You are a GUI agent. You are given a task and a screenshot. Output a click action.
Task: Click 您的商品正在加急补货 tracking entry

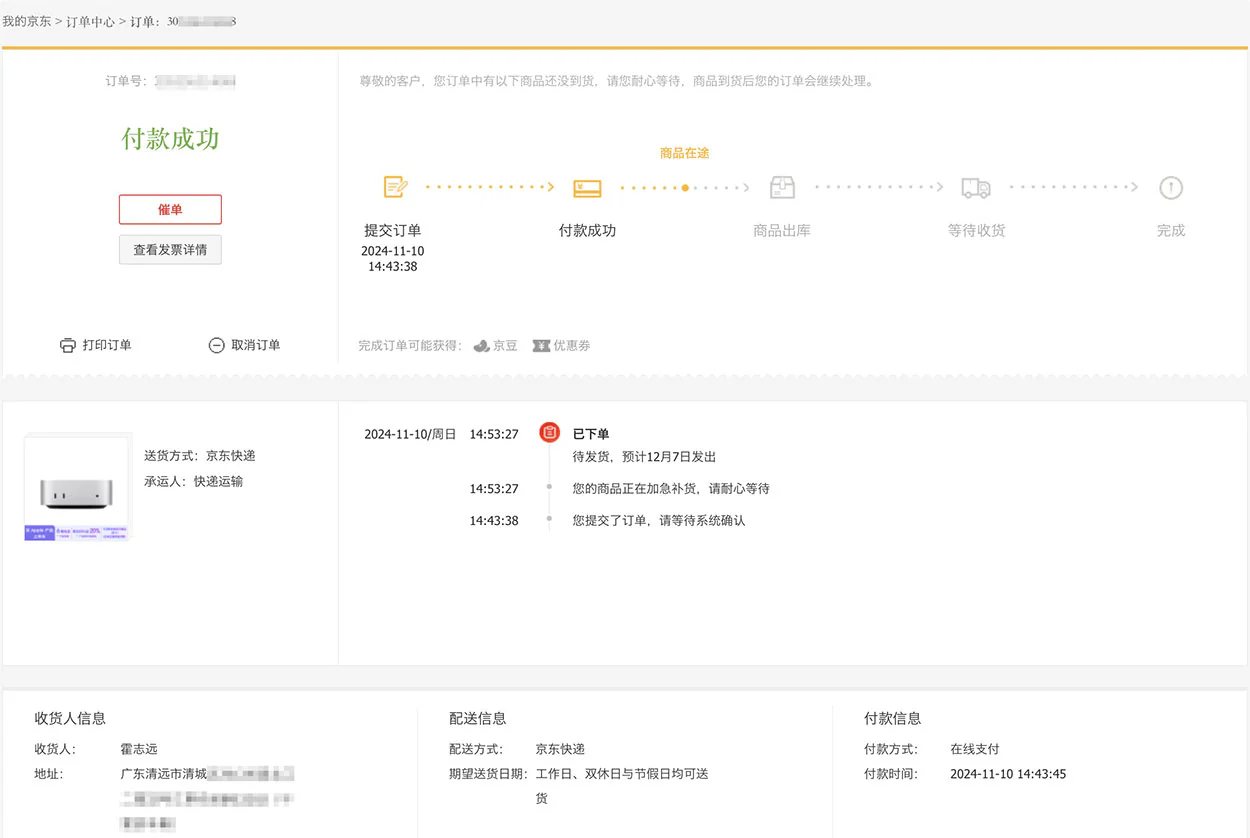(x=671, y=489)
